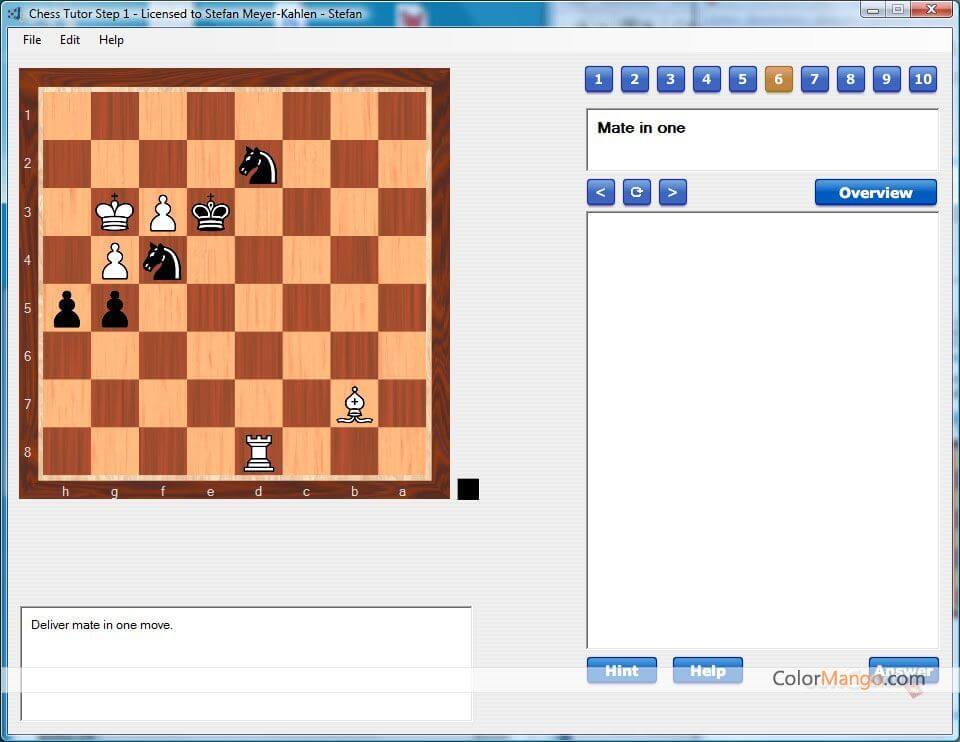Select the white pawn on f3
This screenshot has width=960, height=742.
click(163, 213)
